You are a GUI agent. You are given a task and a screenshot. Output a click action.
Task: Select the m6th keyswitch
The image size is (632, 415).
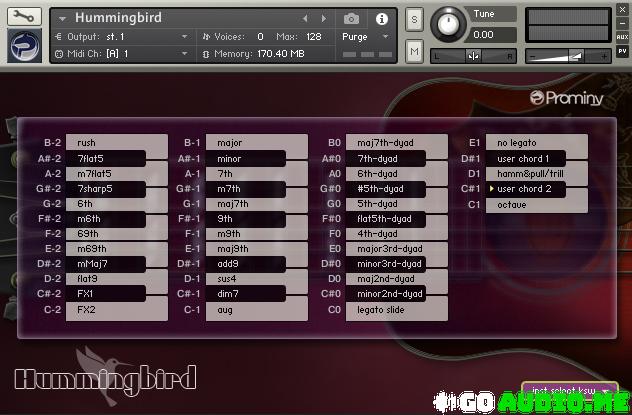click(x=106, y=219)
